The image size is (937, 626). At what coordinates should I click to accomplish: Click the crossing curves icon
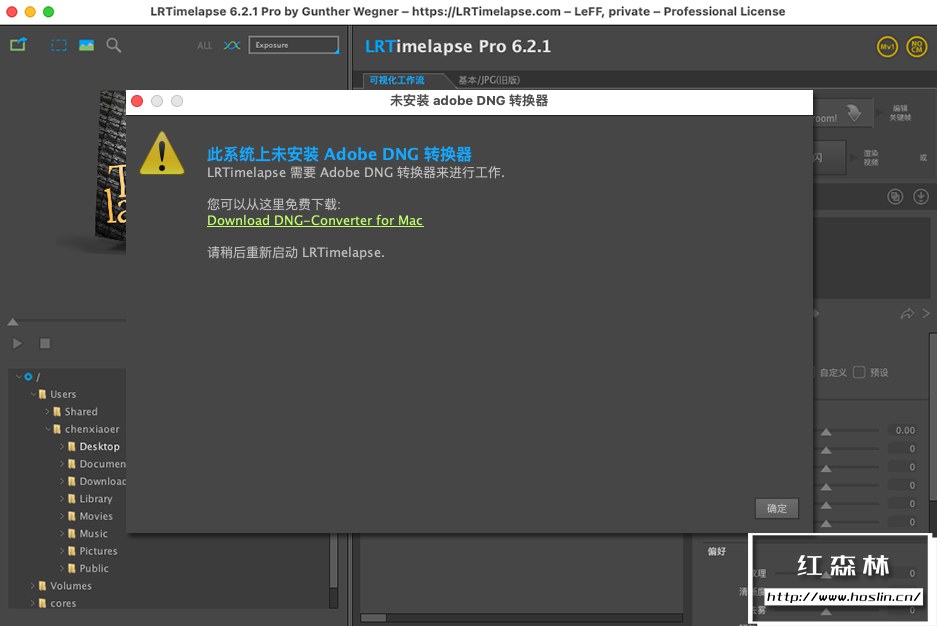coord(232,45)
